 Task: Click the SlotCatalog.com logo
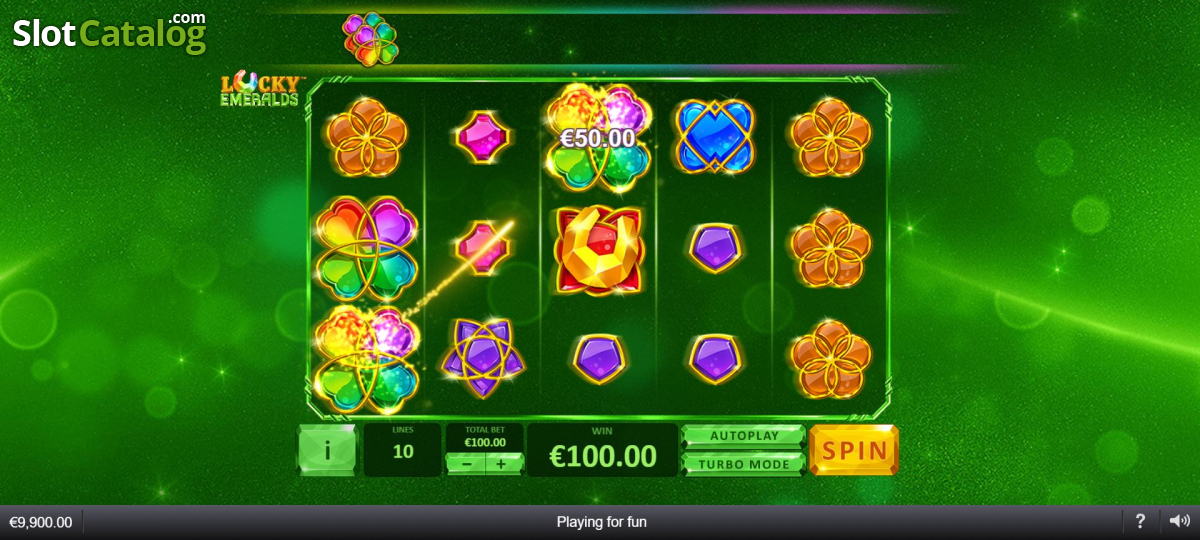pyautogui.click(x=109, y=32)
